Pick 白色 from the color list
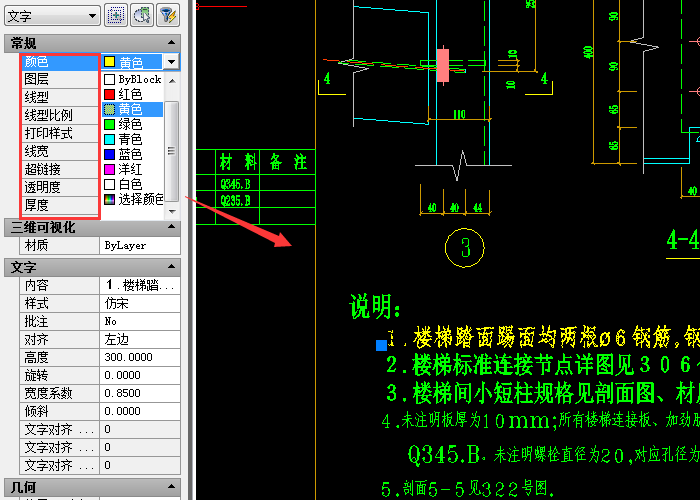 pos(133,184)
